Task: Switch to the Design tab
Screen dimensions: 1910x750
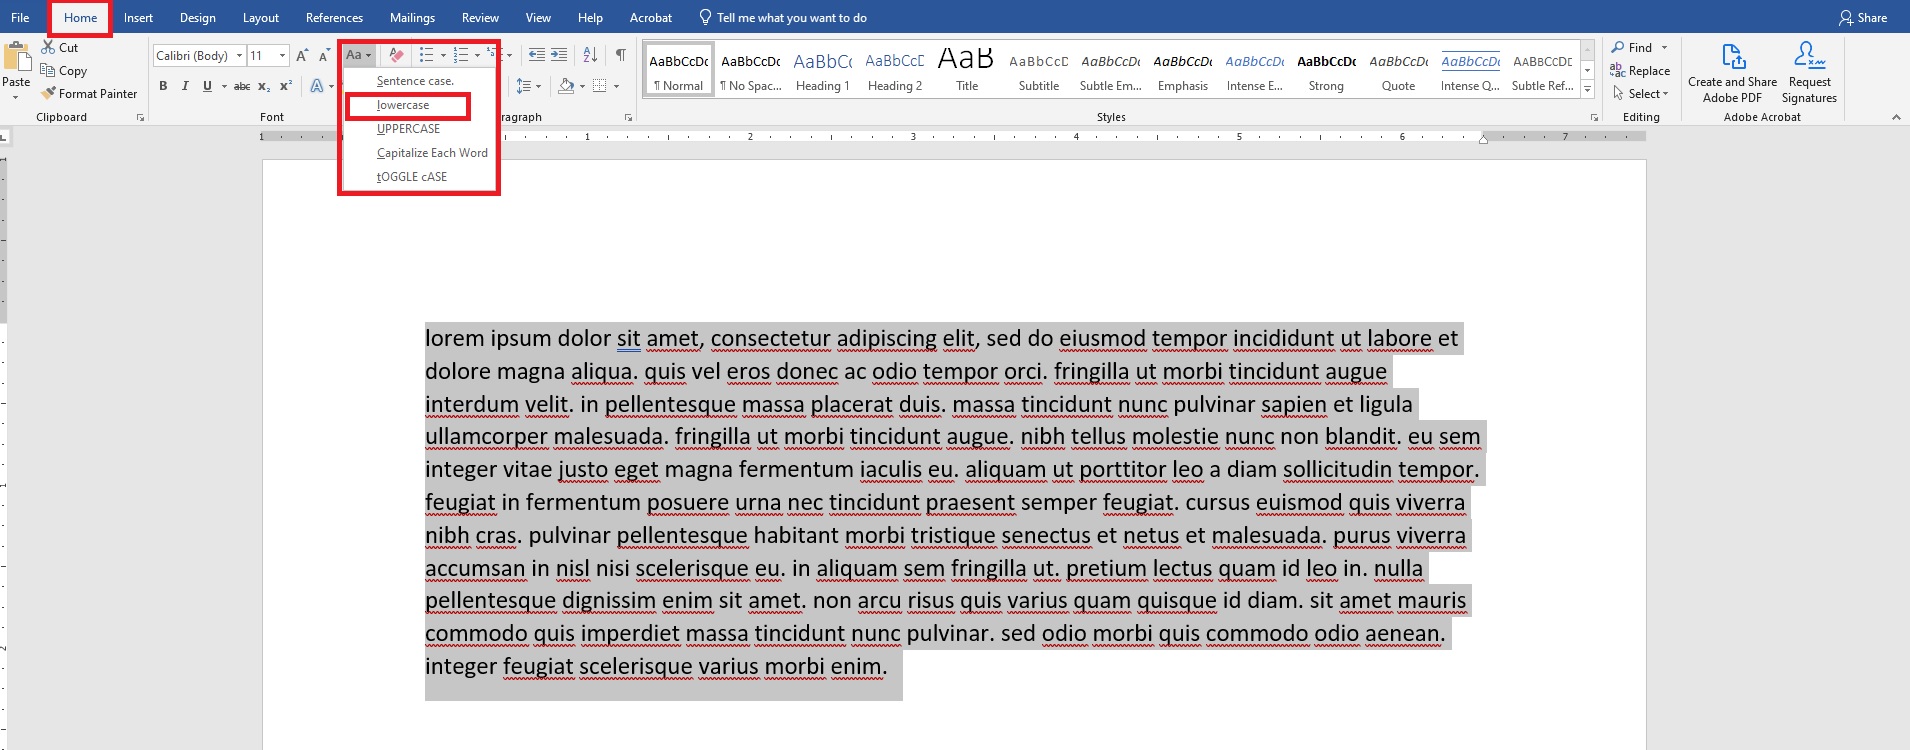Action: tap(198, 17)
